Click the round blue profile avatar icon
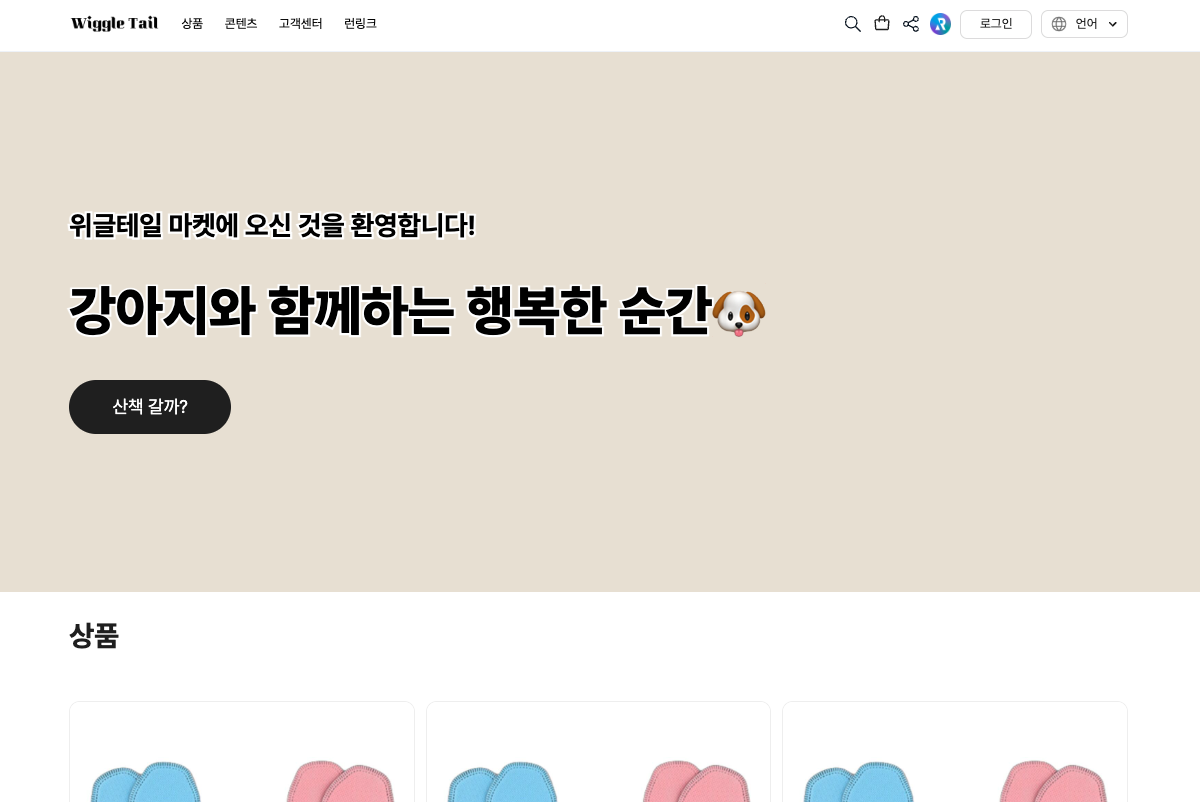The height and width of the screenshot is (802, 1200). (x=940, y=24)
